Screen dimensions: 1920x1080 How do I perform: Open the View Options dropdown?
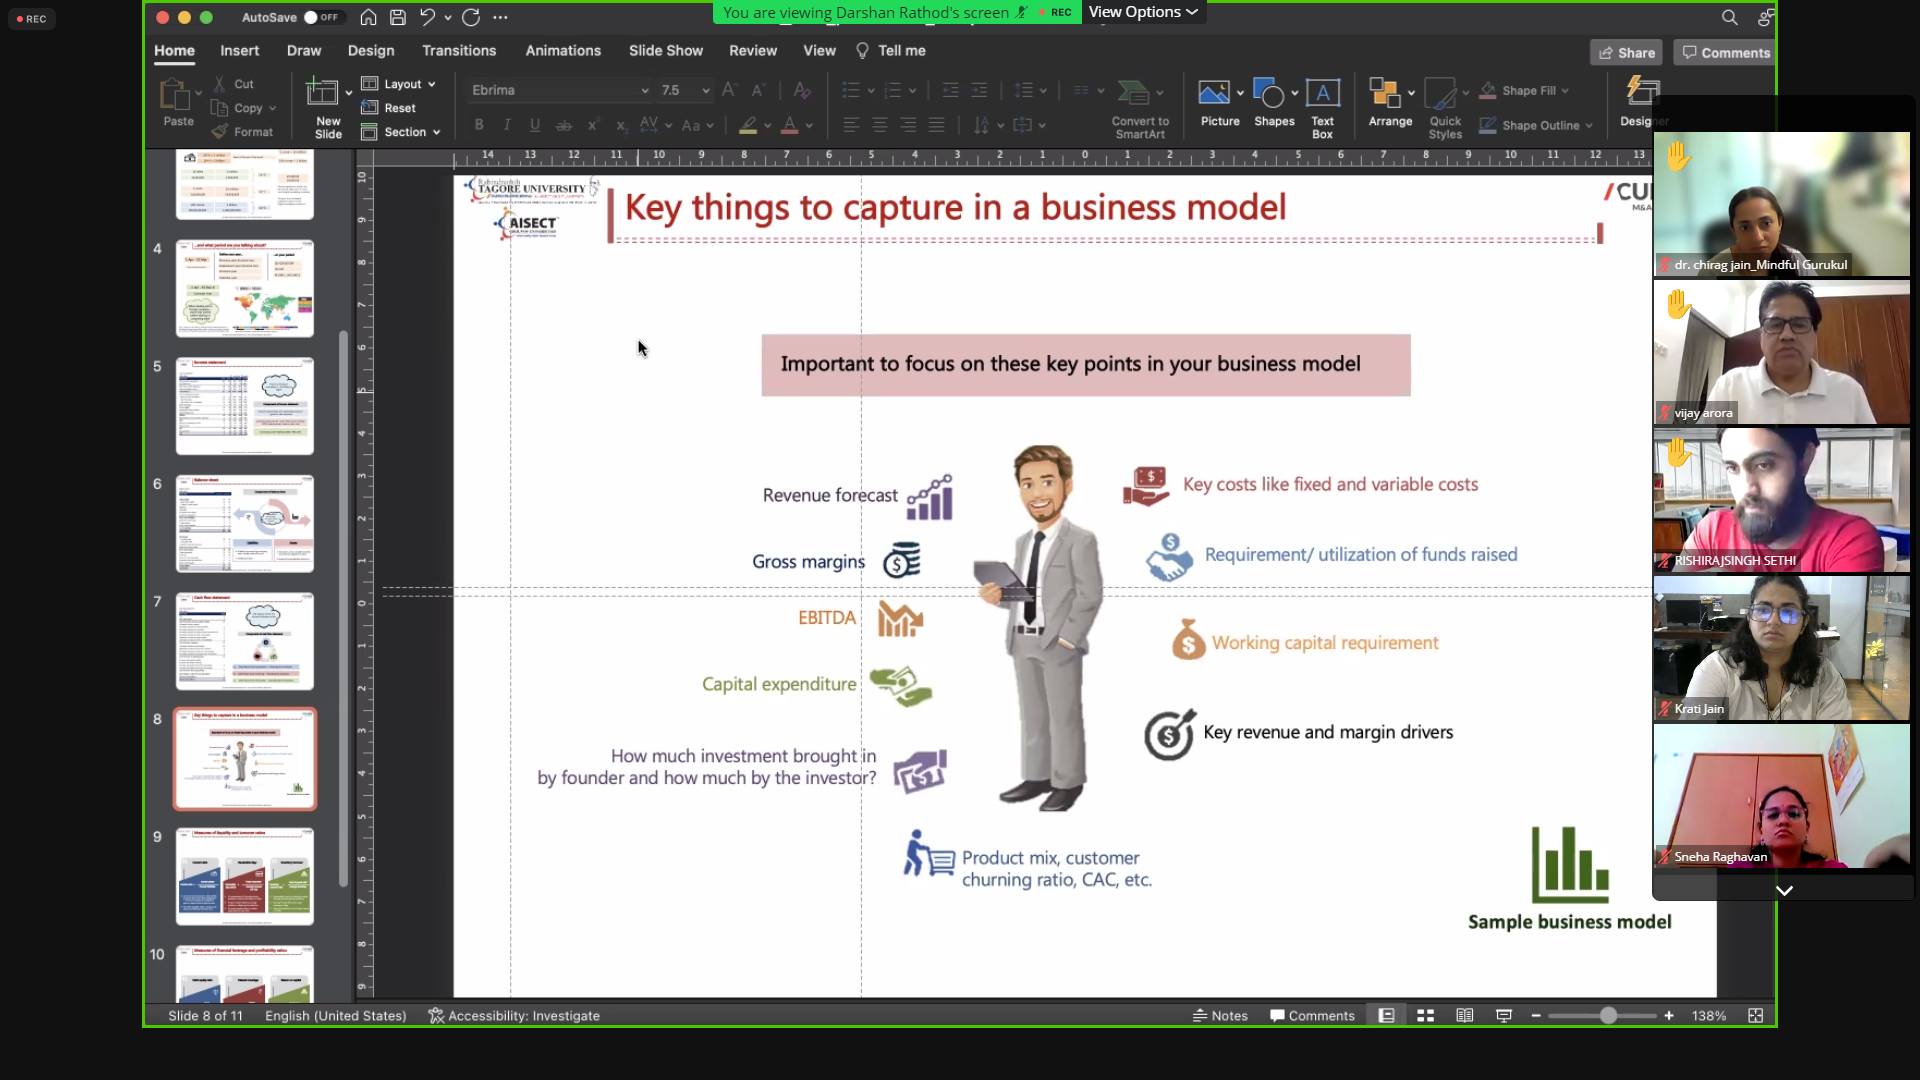point(1143,12)
